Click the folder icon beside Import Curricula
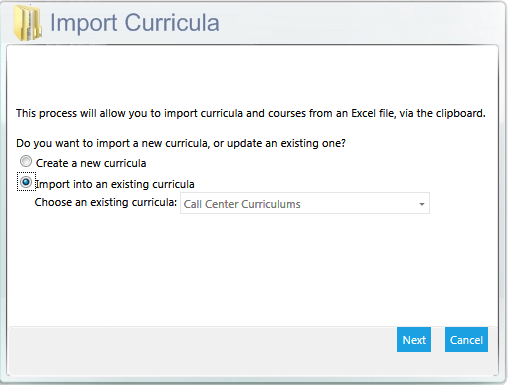Screen dimensions: 521x391 tap(28, 24)
